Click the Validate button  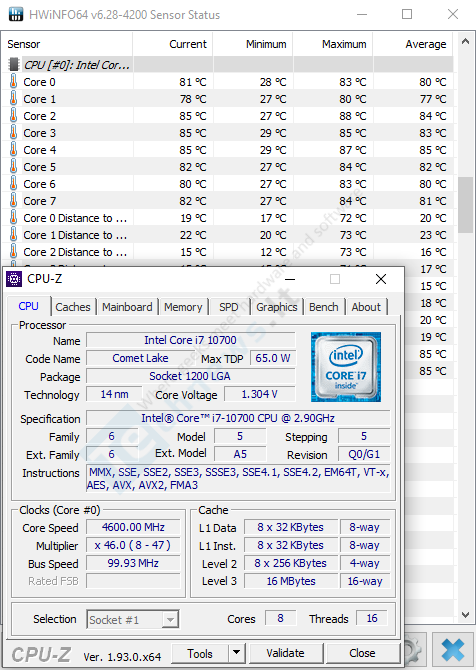(285, 653)
